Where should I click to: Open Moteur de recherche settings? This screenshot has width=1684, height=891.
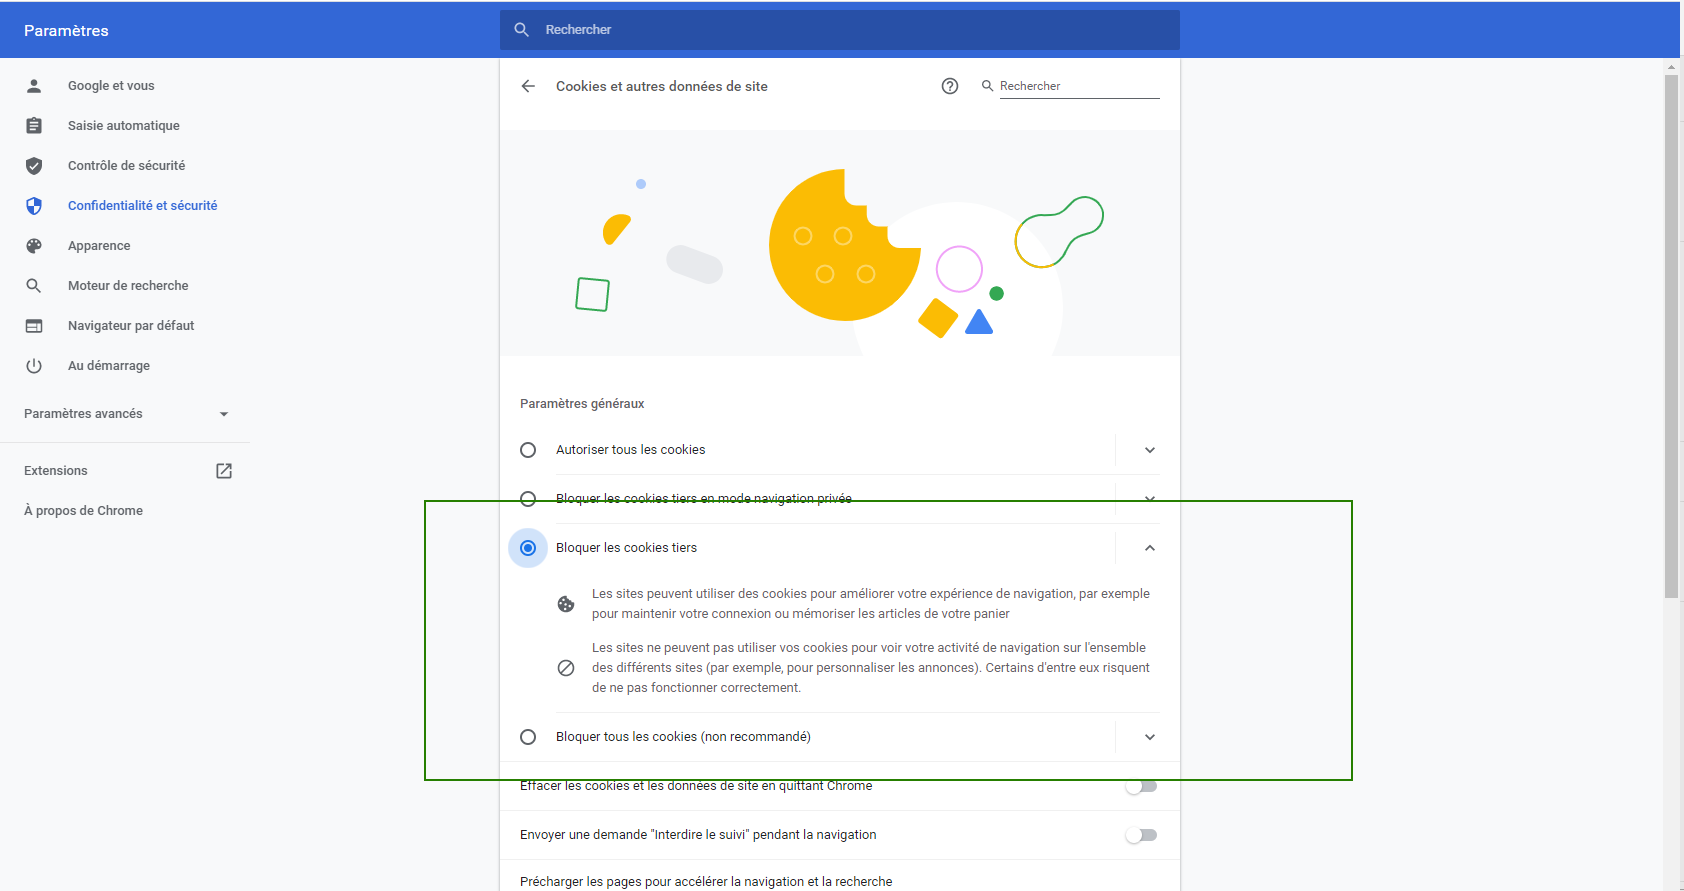128,286
